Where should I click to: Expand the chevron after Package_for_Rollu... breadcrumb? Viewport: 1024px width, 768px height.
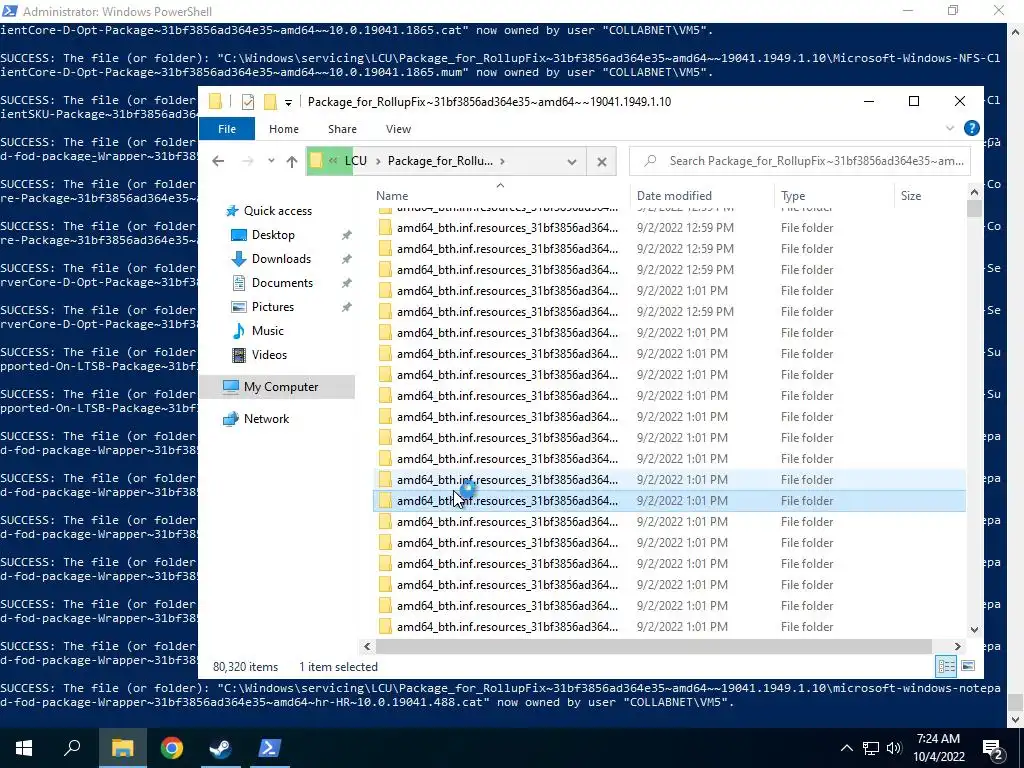click(x=502, y=161)
